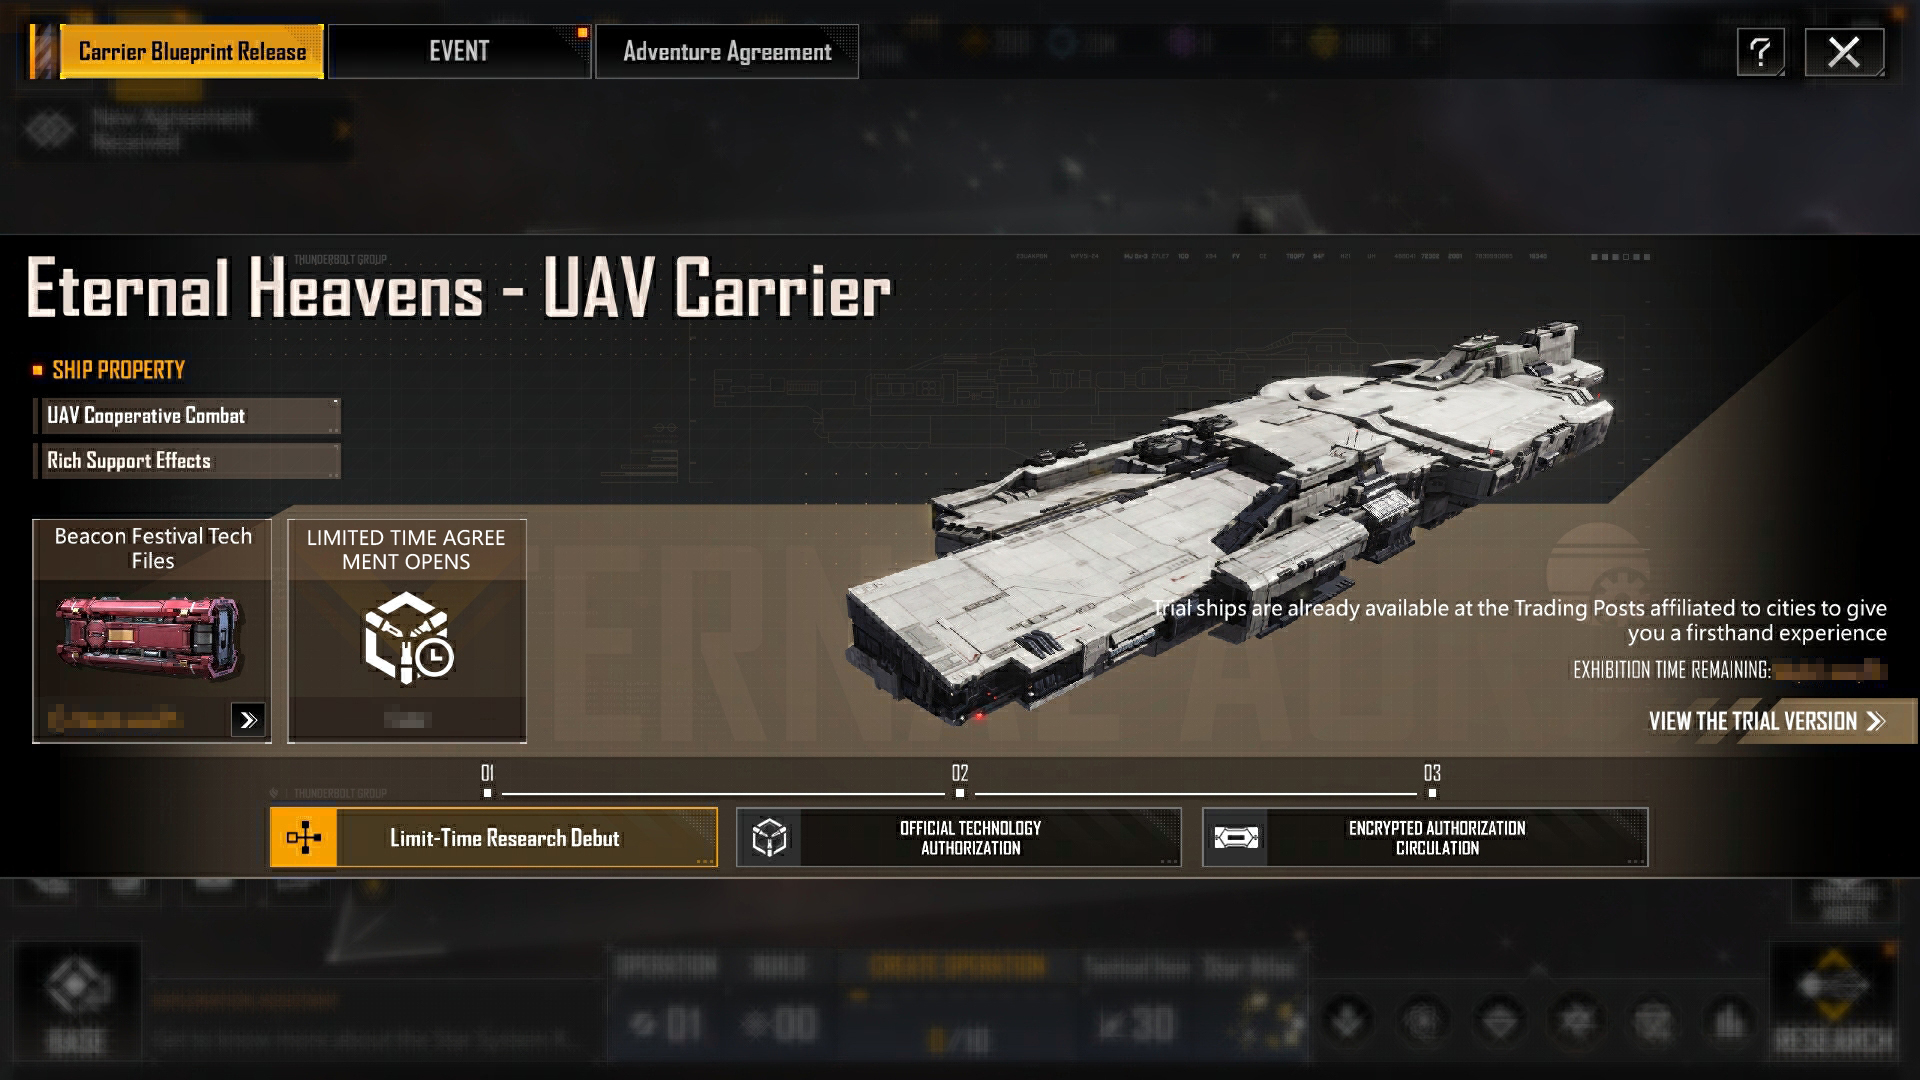Select the Carrier Blueprint Release tab
Screen dimensions: 1920x1080
click(191, 52)
